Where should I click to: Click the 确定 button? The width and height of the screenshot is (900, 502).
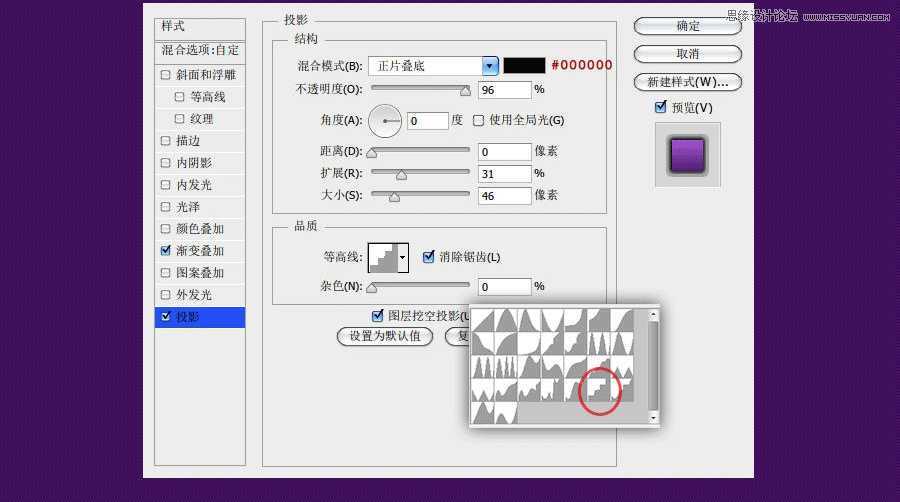coord(687,26)
